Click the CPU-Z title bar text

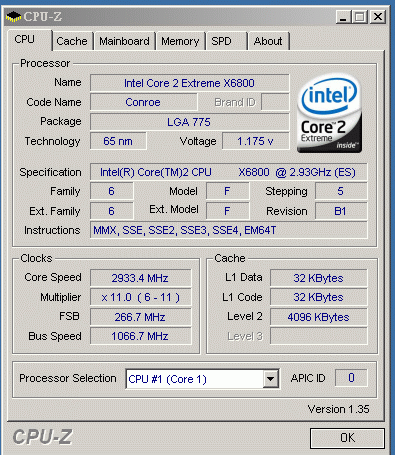pyautogui.click(x=43, y=17)
